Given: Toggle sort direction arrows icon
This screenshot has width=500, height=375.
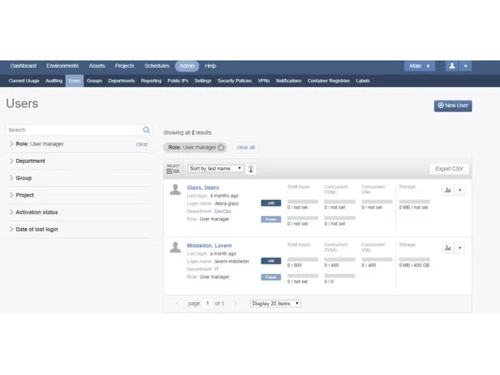Looking at the screenshot, I should (251, 169).
